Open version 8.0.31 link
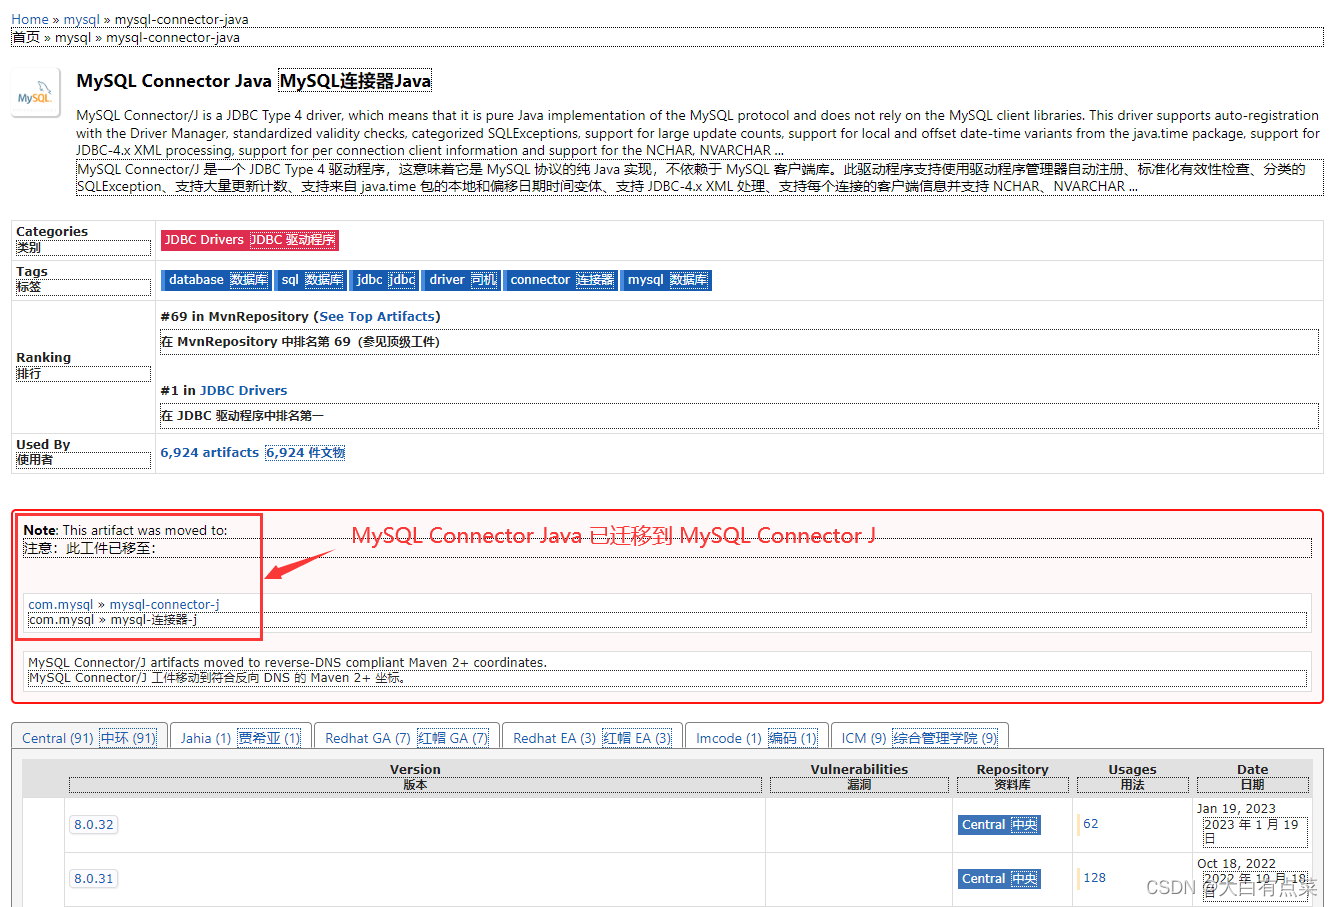 pyautogui.click(x=93, y=879)
